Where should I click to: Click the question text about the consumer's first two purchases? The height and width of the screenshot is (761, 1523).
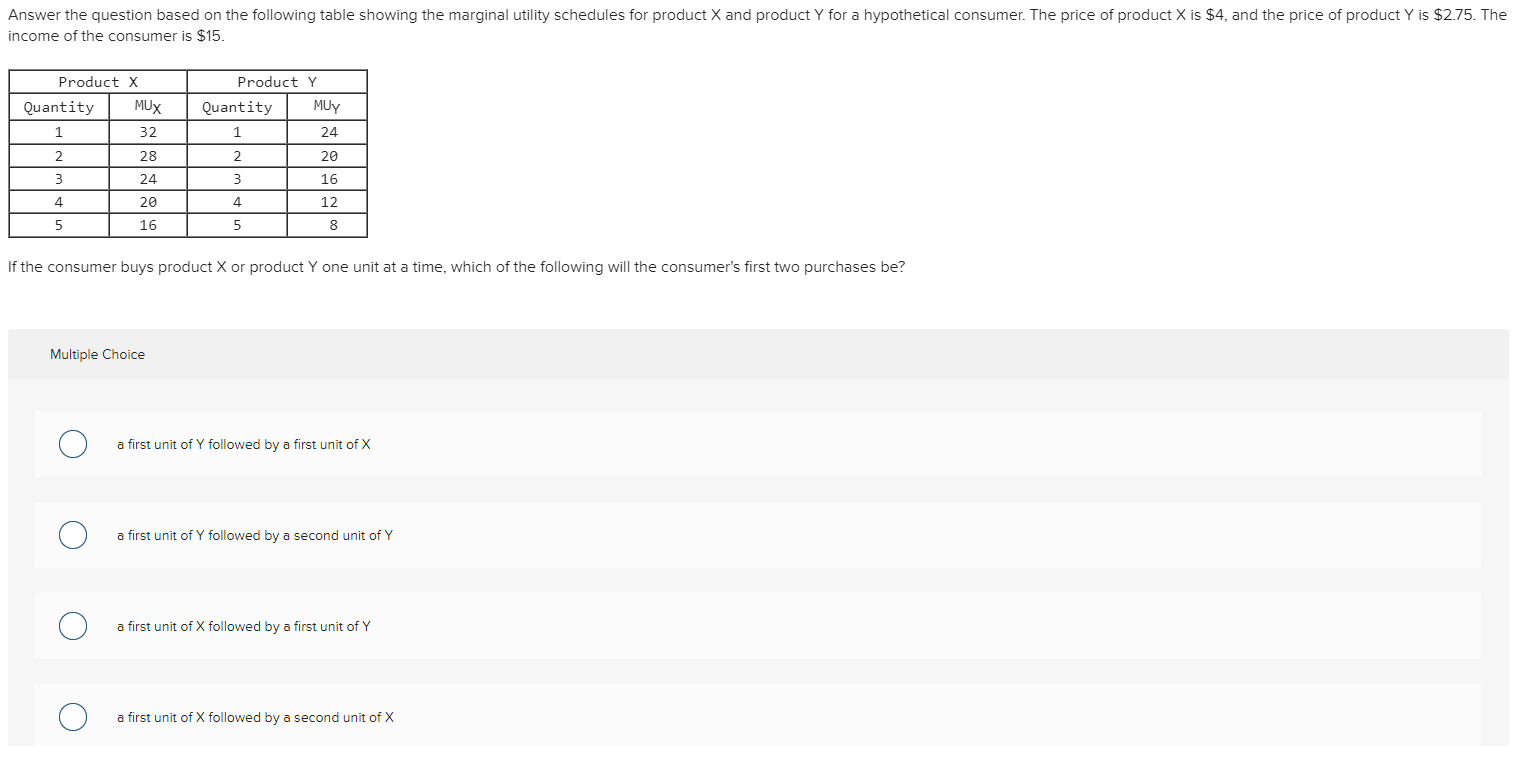coord(456,266)
